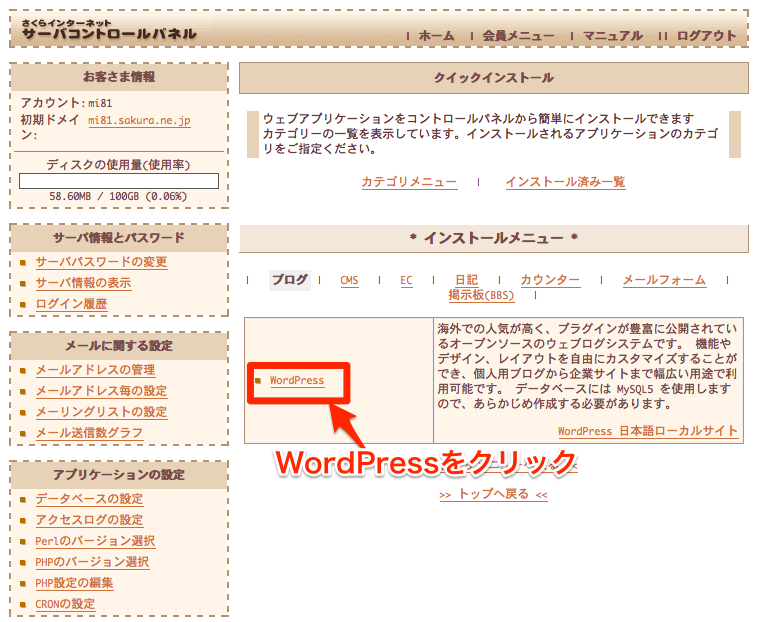Click the ディスクの使用量(使用率) label

(119, 165)
